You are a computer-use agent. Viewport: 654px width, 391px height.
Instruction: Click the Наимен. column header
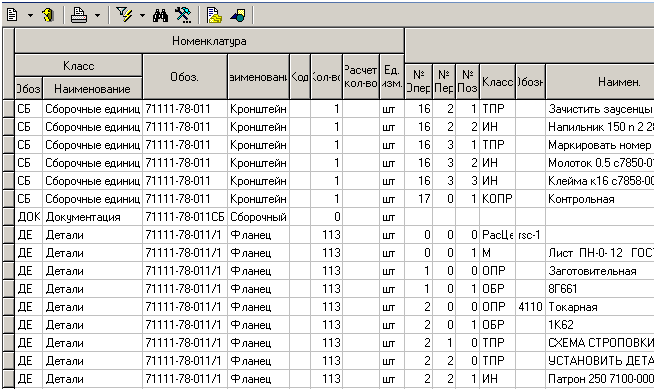[x=600, y=81]
